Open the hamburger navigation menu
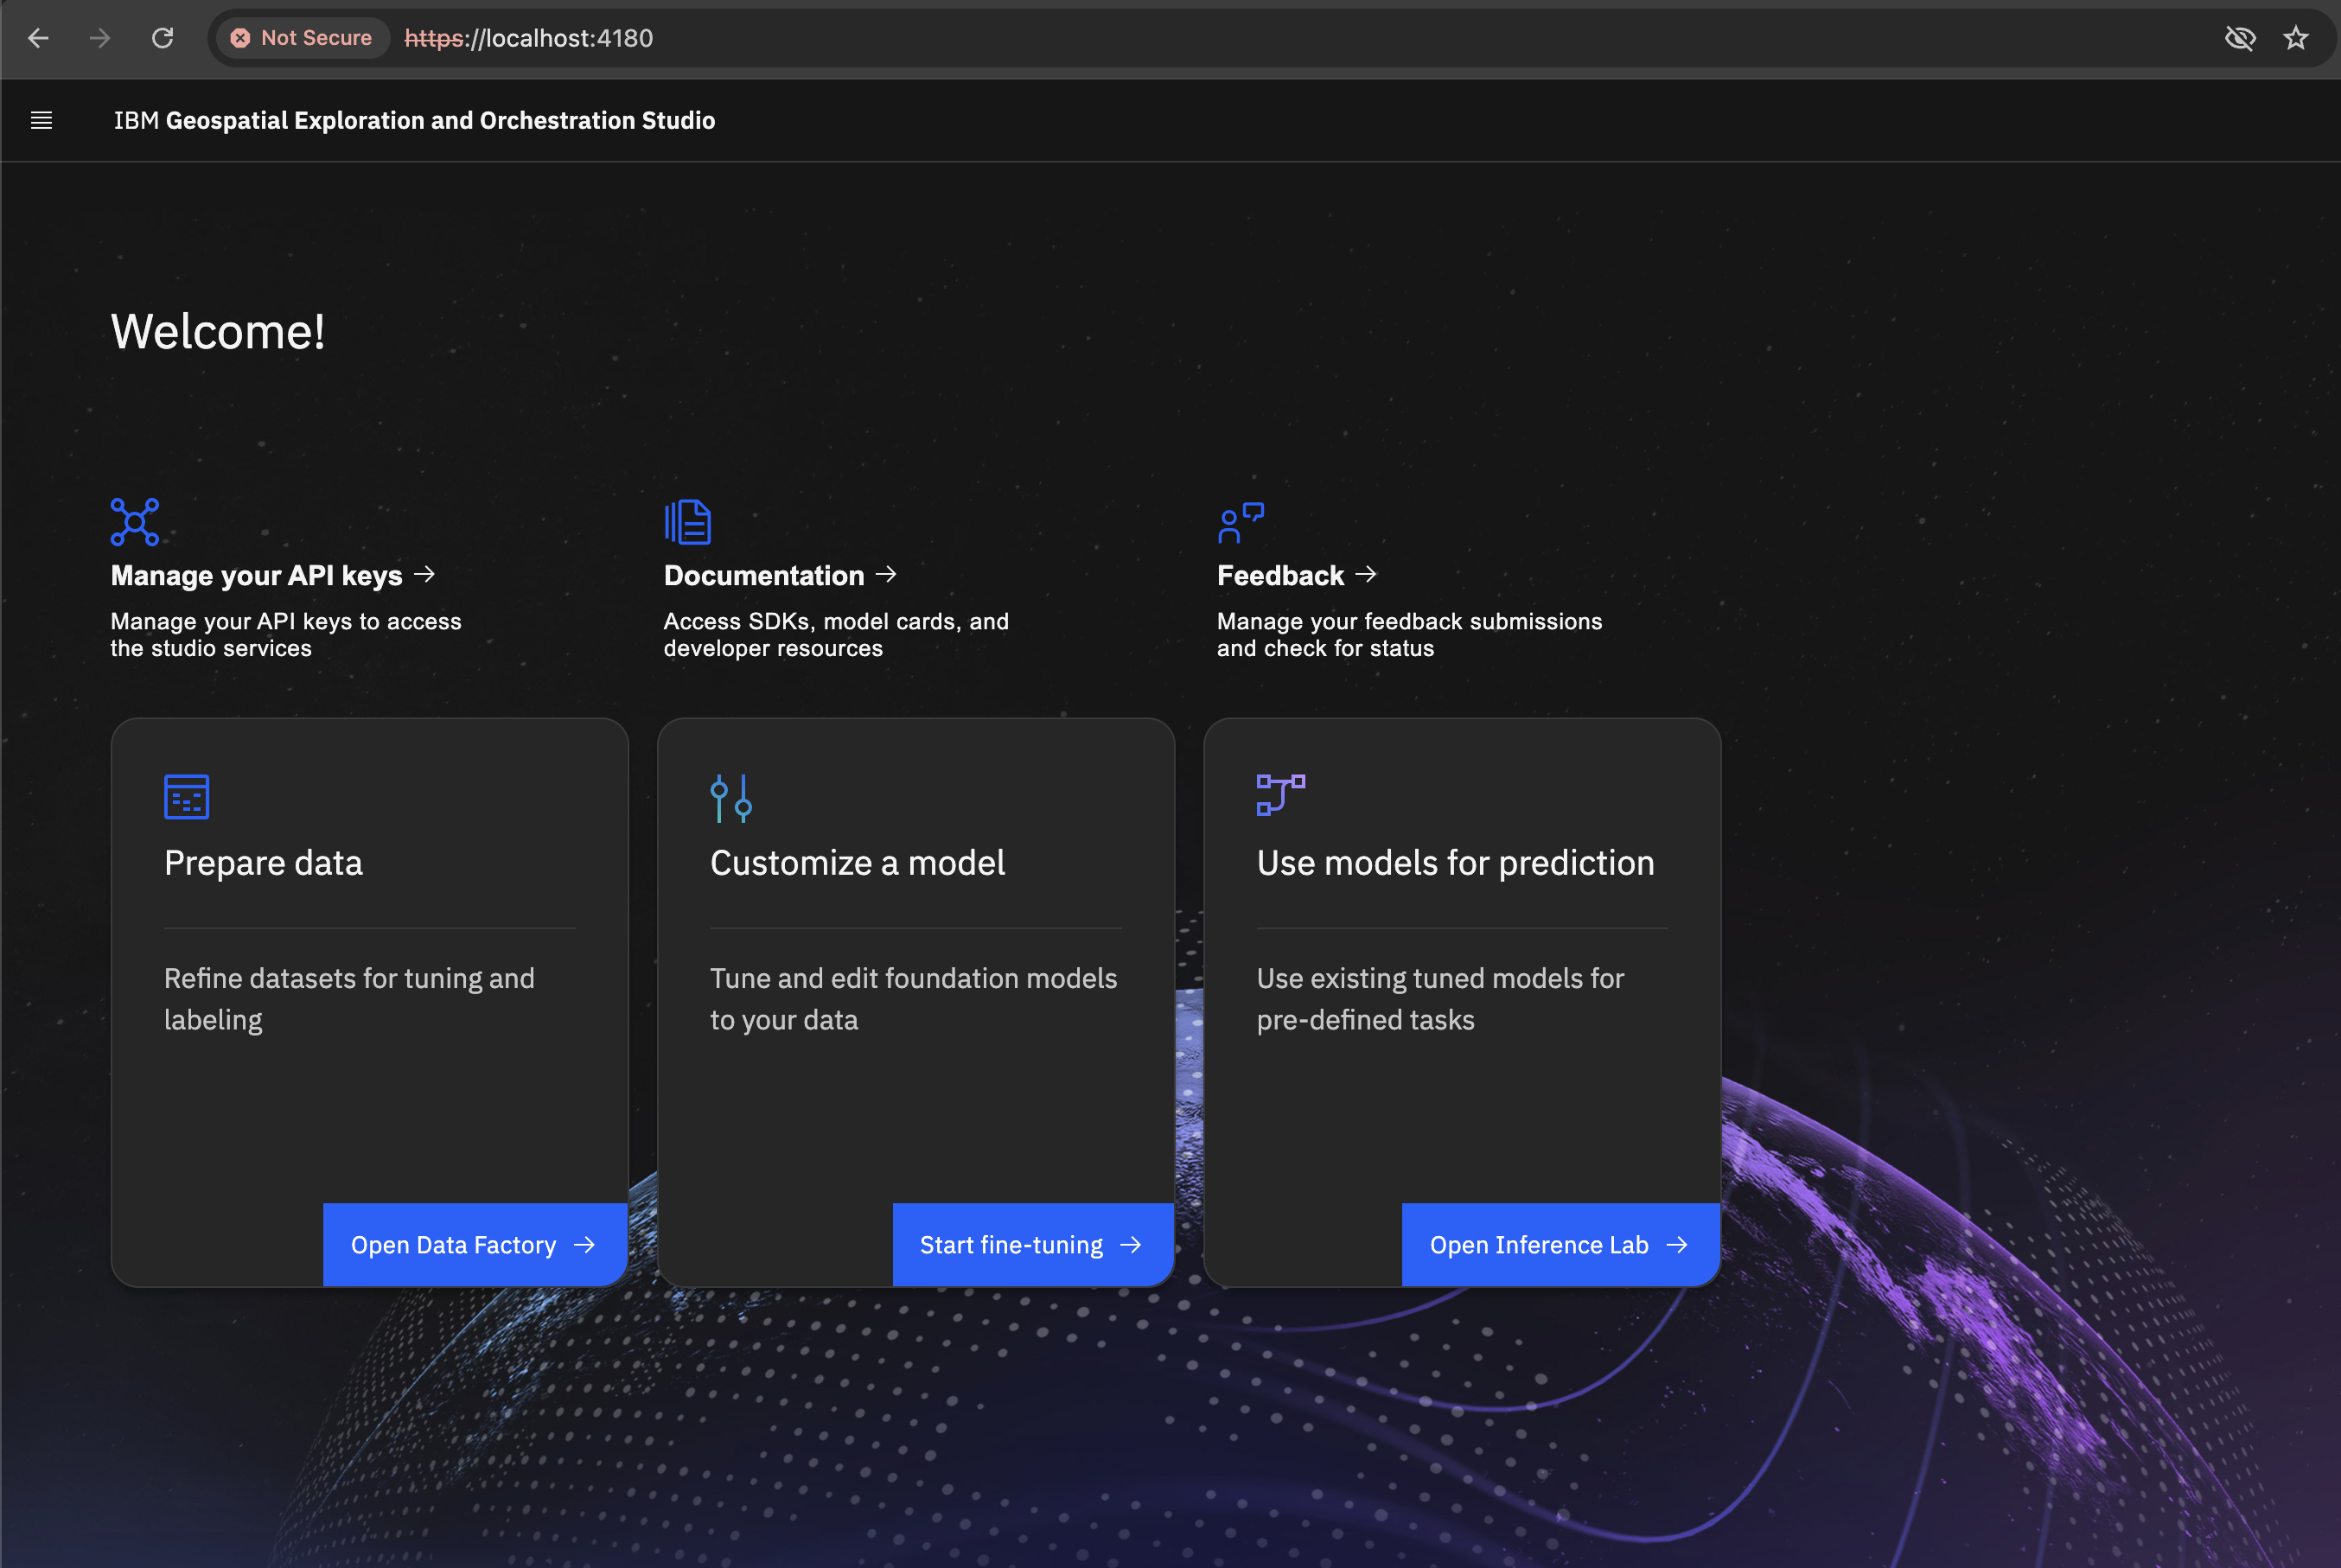 click(41, 121)
